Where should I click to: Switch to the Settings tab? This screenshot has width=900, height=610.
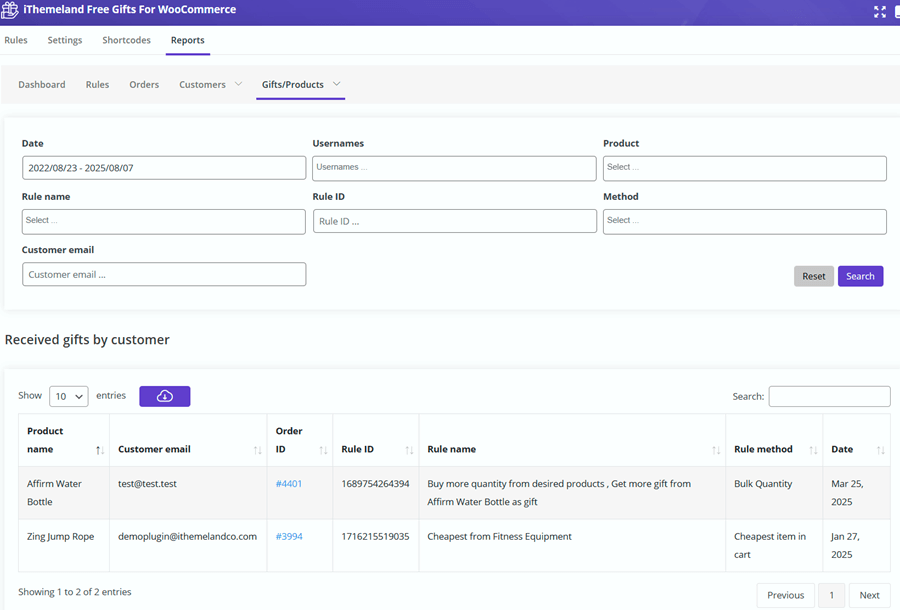65,40
